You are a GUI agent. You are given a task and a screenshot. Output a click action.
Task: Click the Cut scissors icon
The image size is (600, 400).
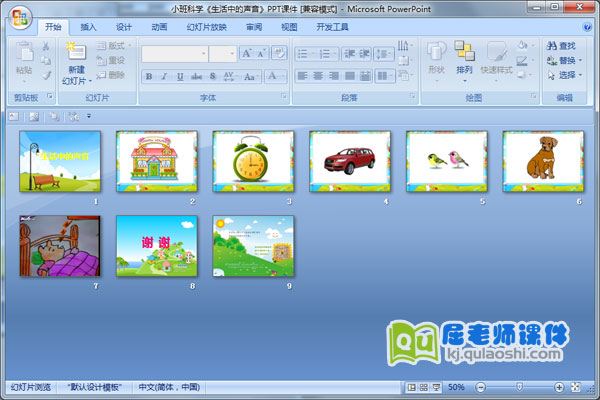pyautogui.click(x=46, y=46)
